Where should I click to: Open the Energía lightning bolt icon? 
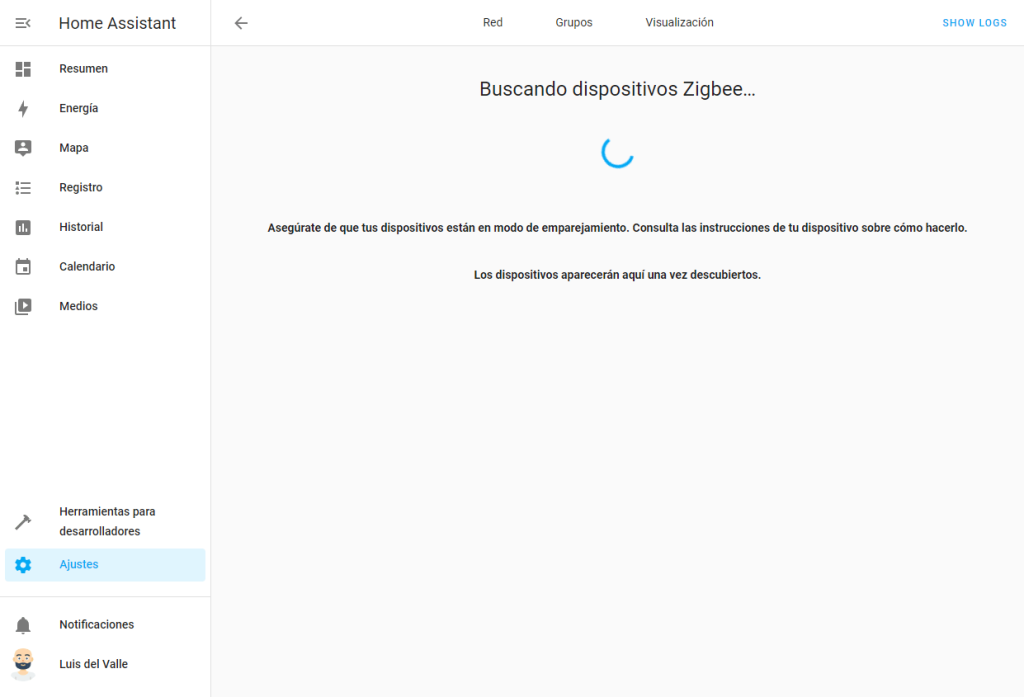(x=23, y=108)
